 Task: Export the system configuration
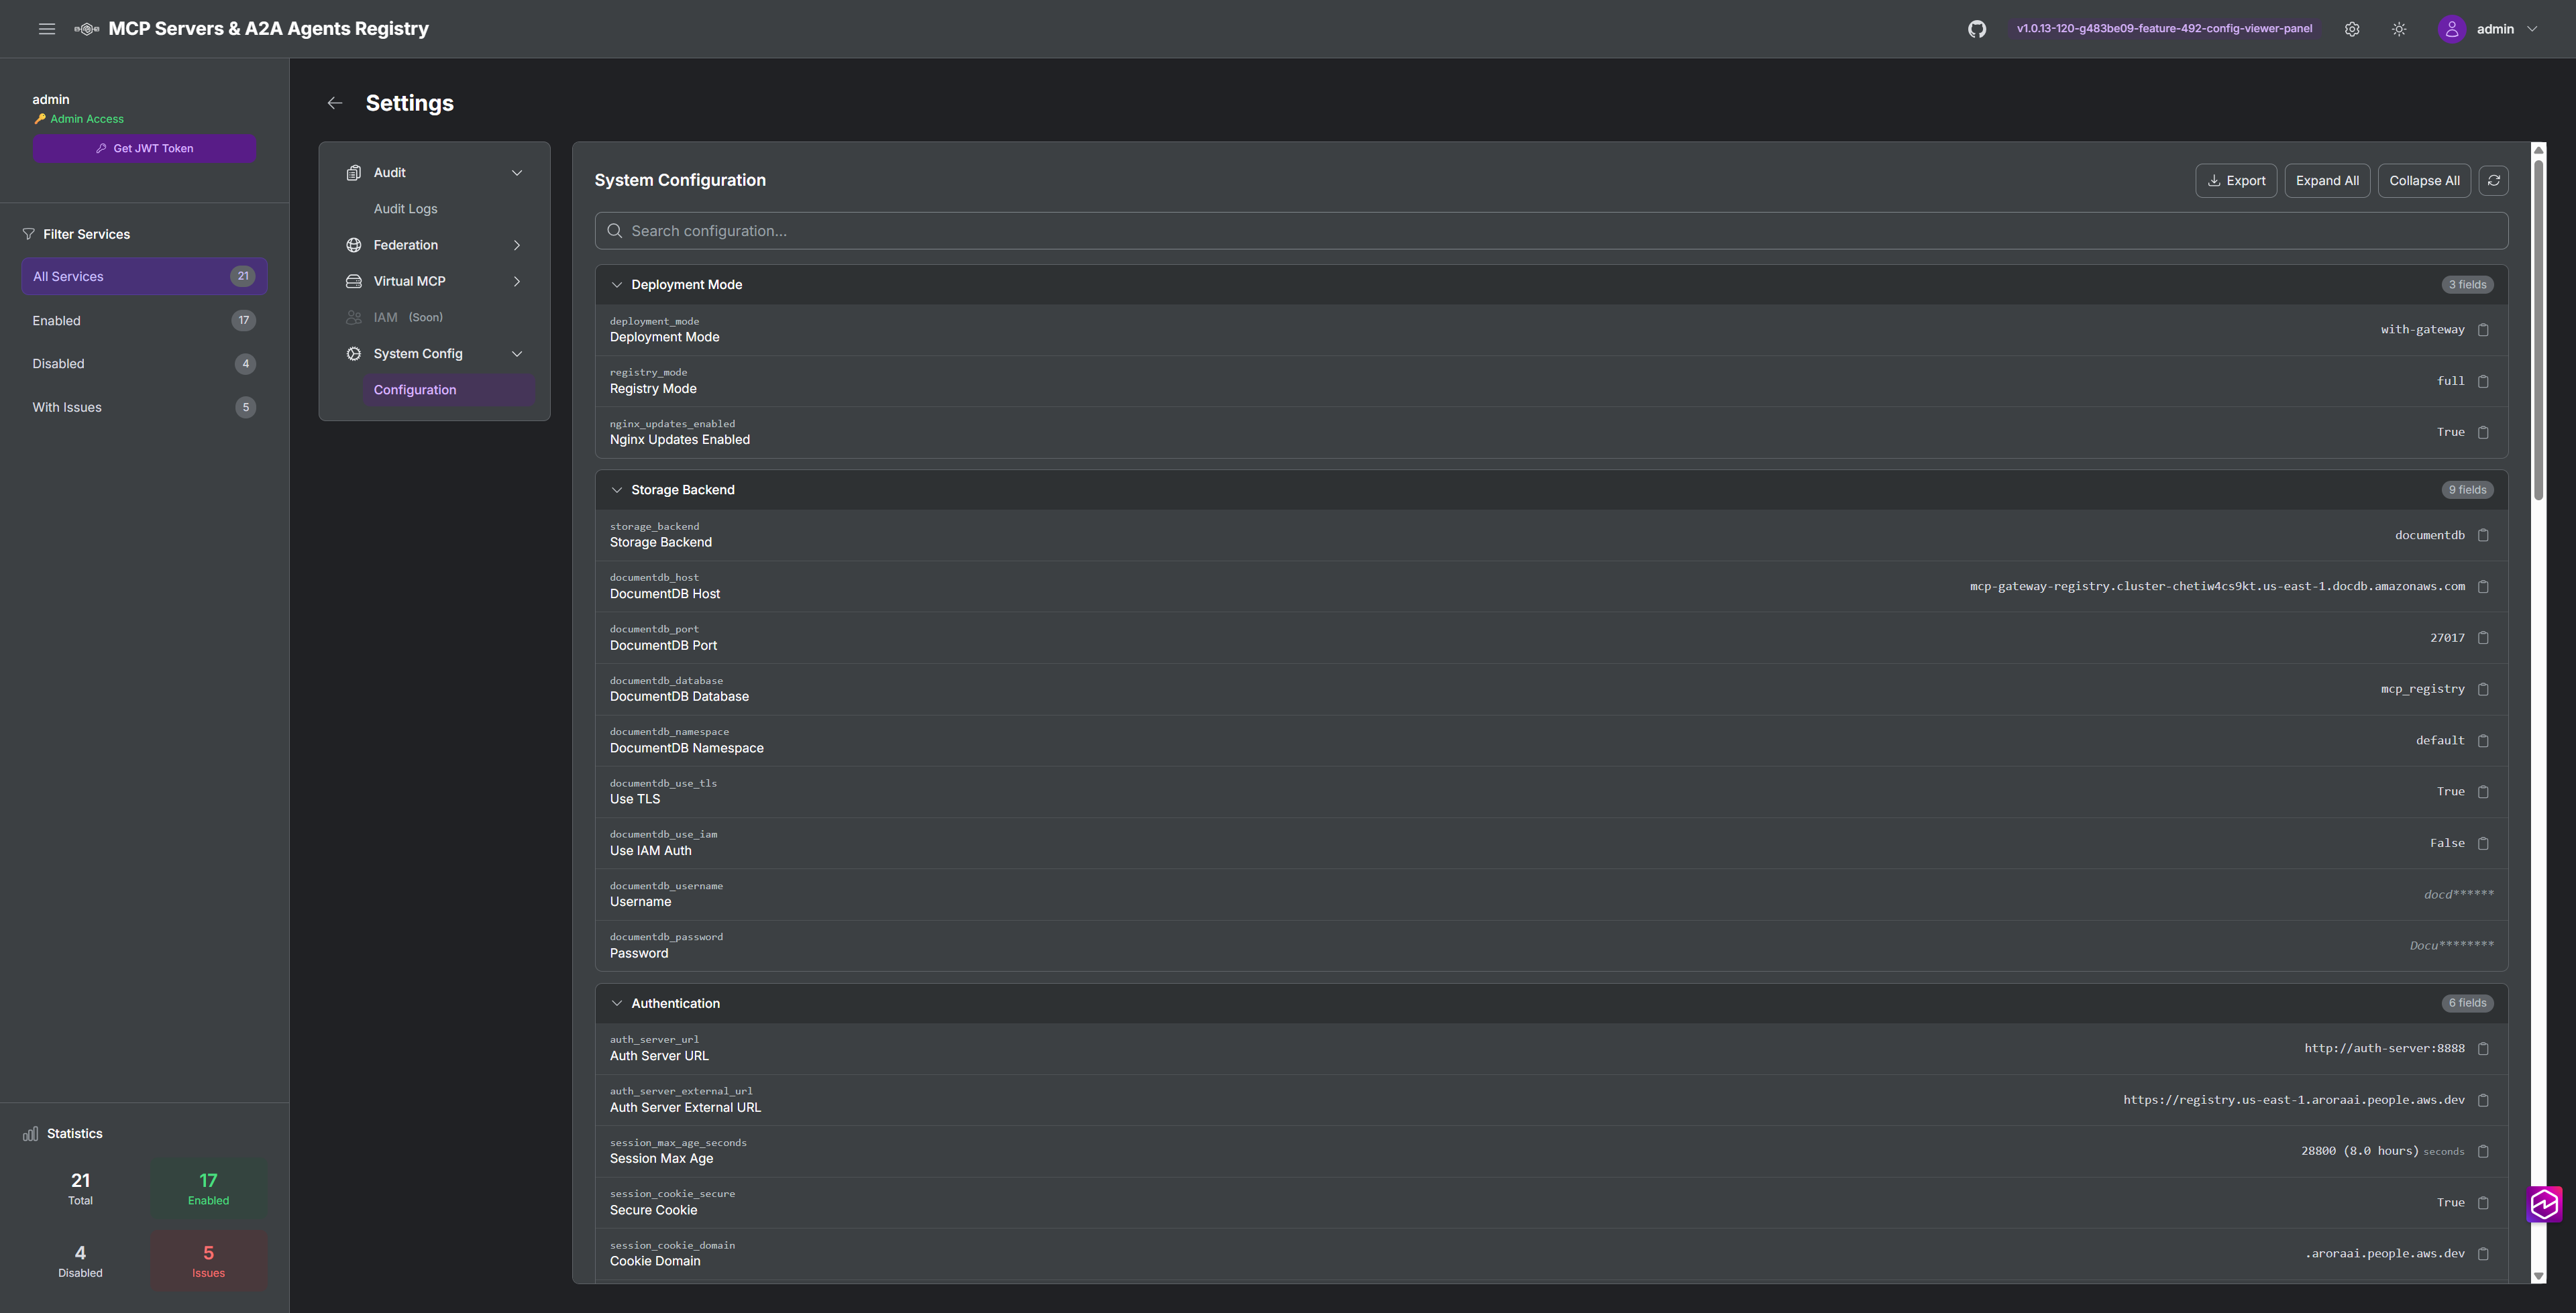[2236, 181]
